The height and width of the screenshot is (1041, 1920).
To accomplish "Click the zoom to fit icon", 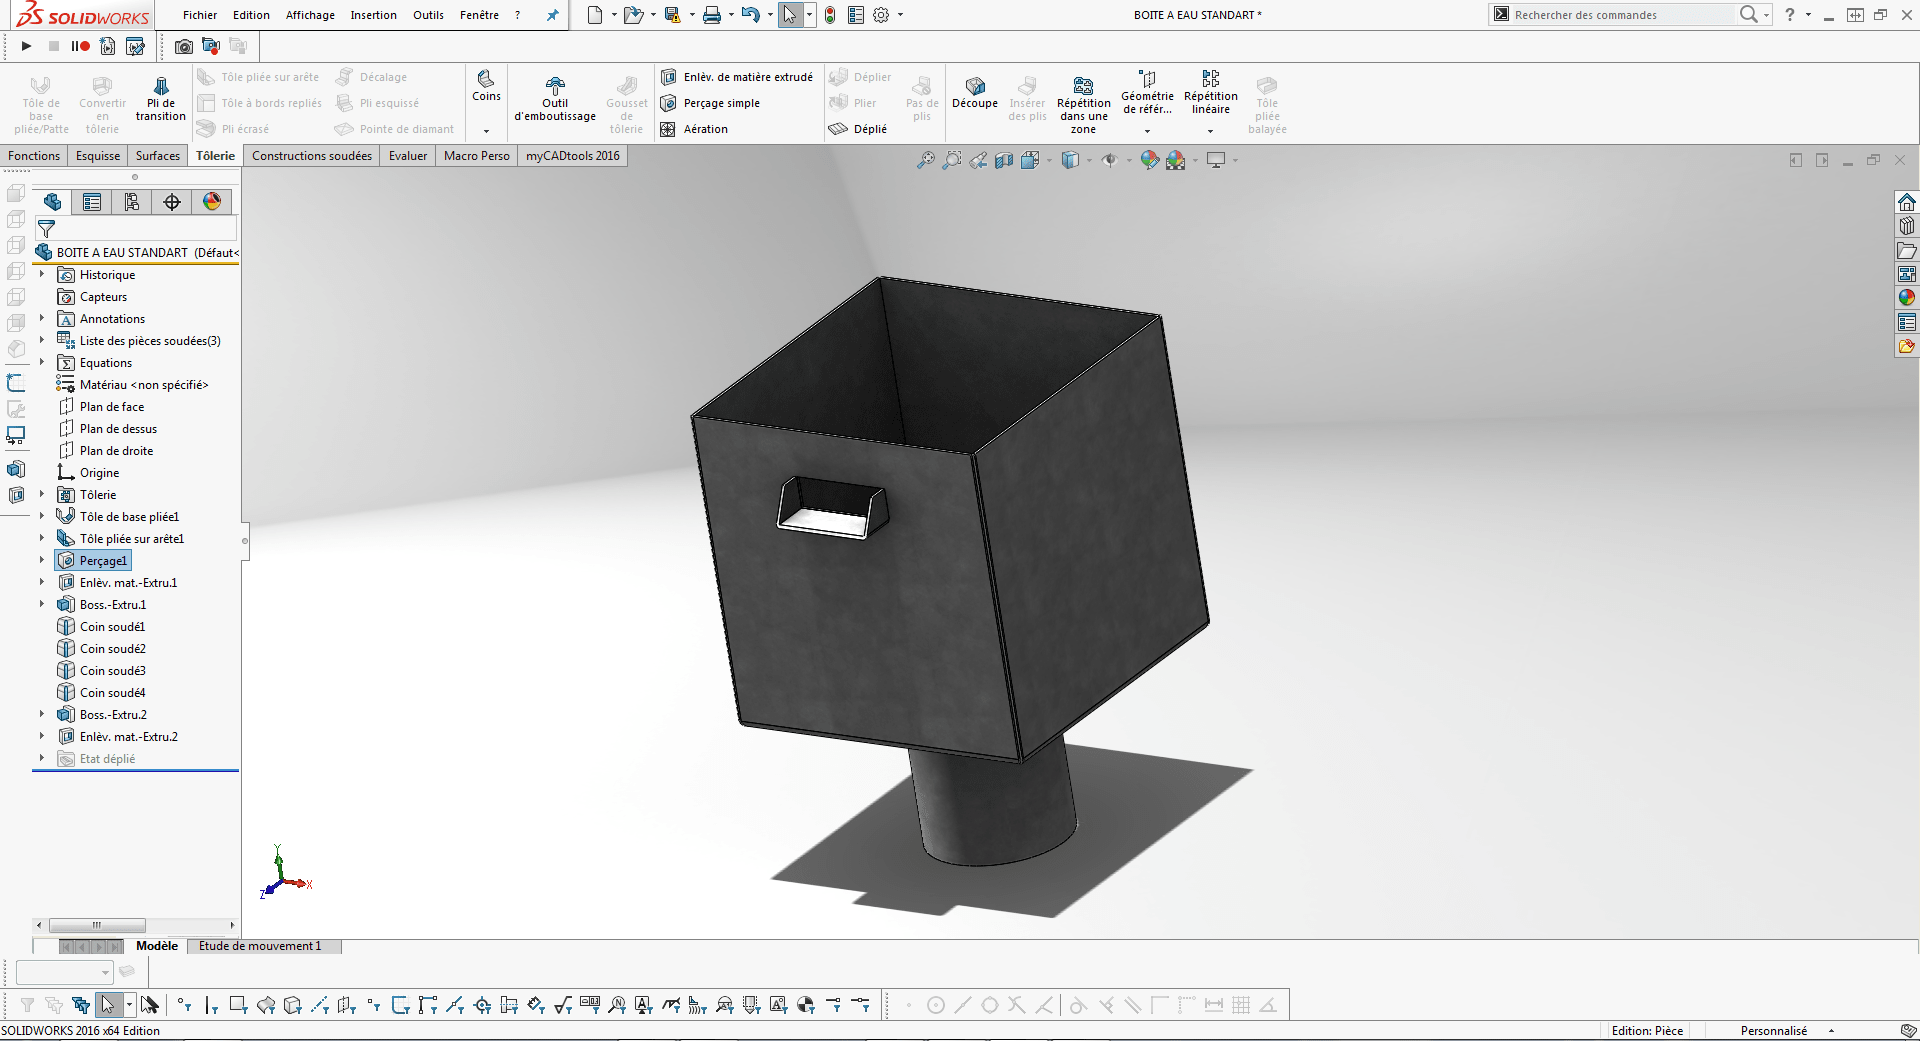I will [926, 160].
